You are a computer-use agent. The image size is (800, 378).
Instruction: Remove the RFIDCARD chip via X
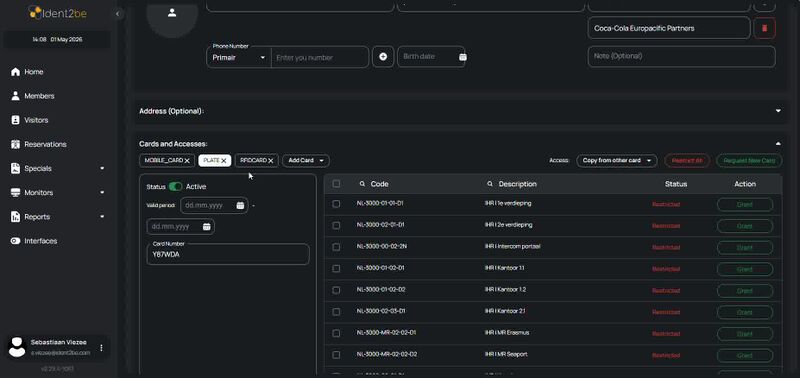click(271, 161)
